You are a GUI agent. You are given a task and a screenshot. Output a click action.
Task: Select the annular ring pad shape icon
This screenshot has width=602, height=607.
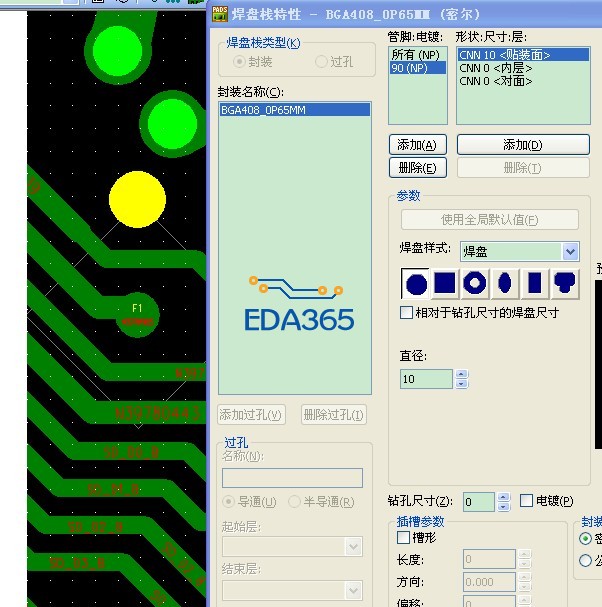pyautogui.click(x=475, y=284)
